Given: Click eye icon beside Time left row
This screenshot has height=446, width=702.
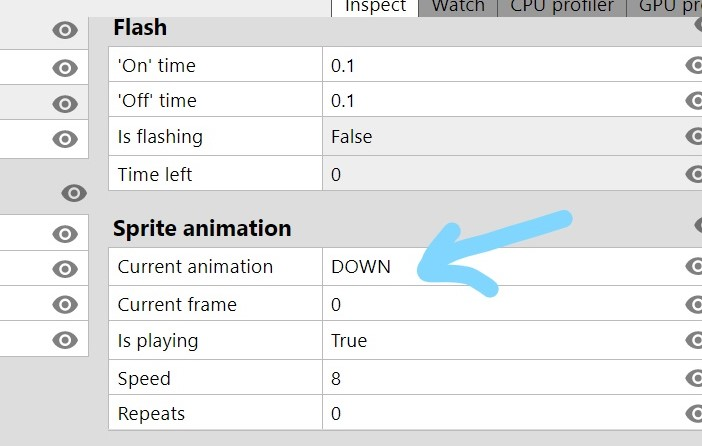Looking at the screenshot, I should pyautogui.click(x=694, y=174).
